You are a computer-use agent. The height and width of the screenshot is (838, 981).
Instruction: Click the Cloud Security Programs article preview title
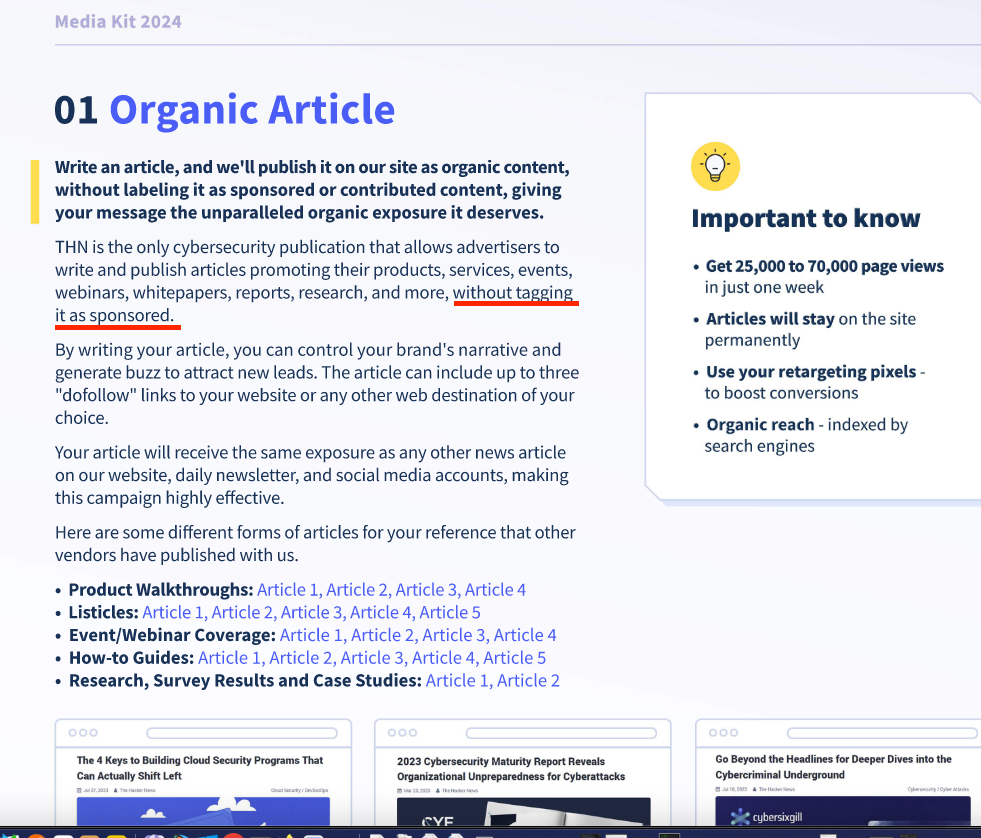(x=200, y=768)
